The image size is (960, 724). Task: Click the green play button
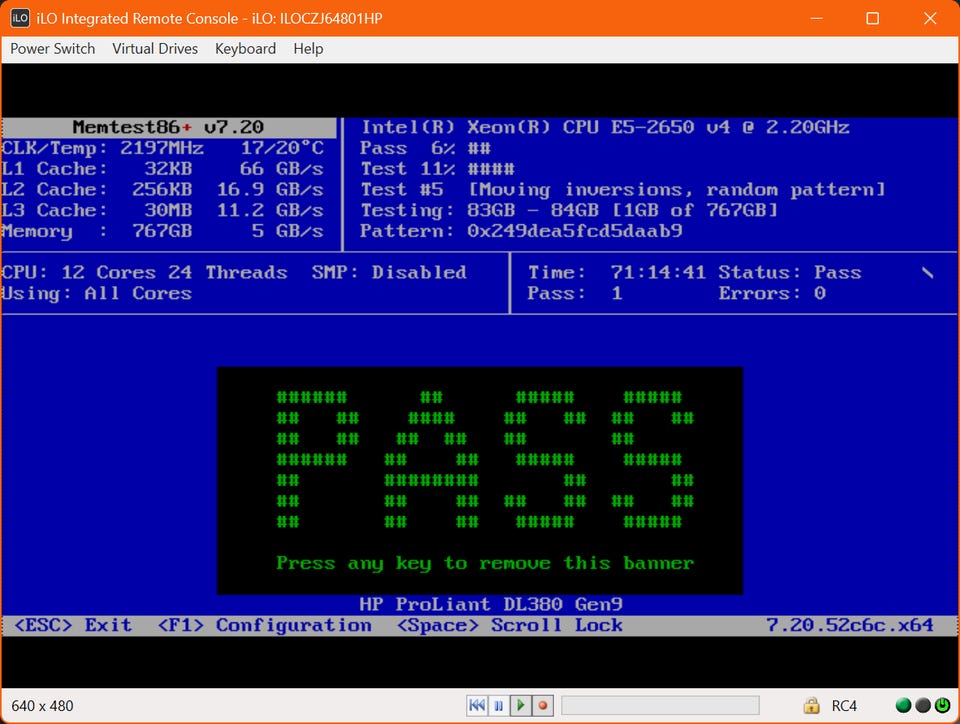pyautogui.click(x=520, y=706)
